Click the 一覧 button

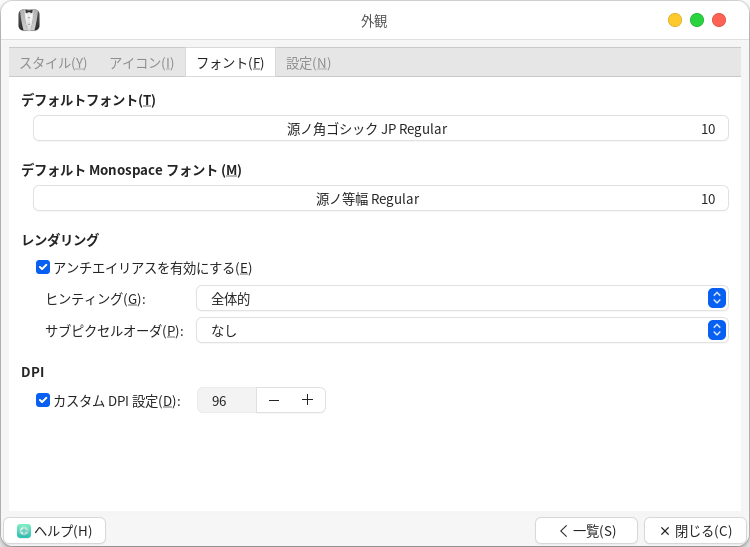(586, 531)
